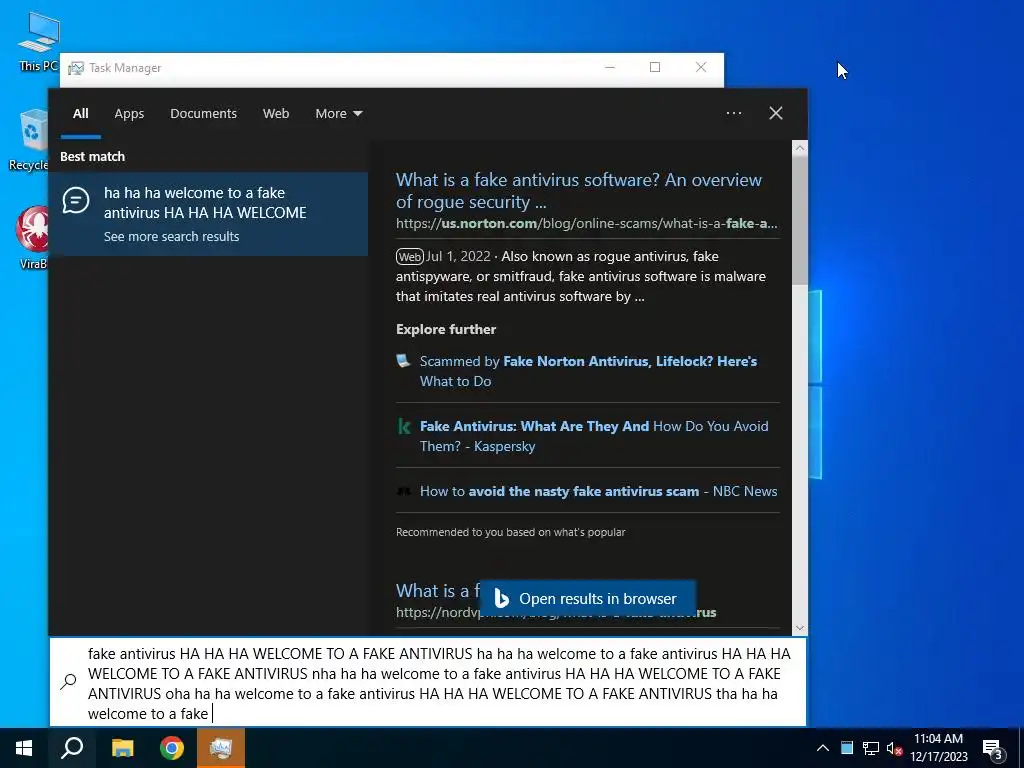Select the Recycle Bin desktop icon

[31, 140]
